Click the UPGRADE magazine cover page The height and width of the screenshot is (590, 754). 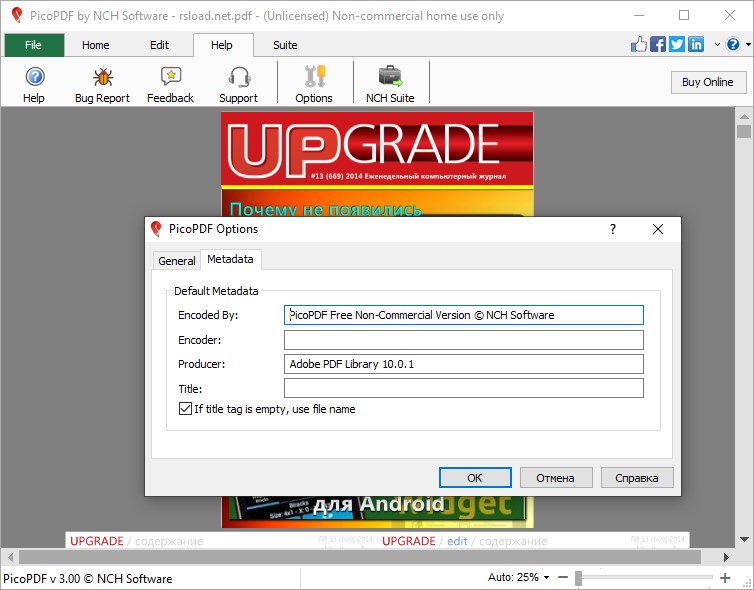377,163
